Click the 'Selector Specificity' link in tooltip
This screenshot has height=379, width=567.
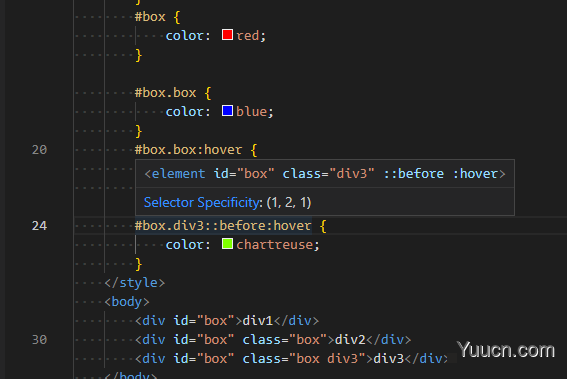[201, 203]
